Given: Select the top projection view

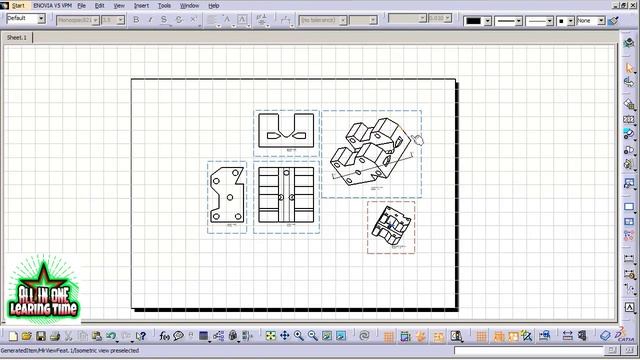Looking at the screenshot, I should [x=286, y=133].
